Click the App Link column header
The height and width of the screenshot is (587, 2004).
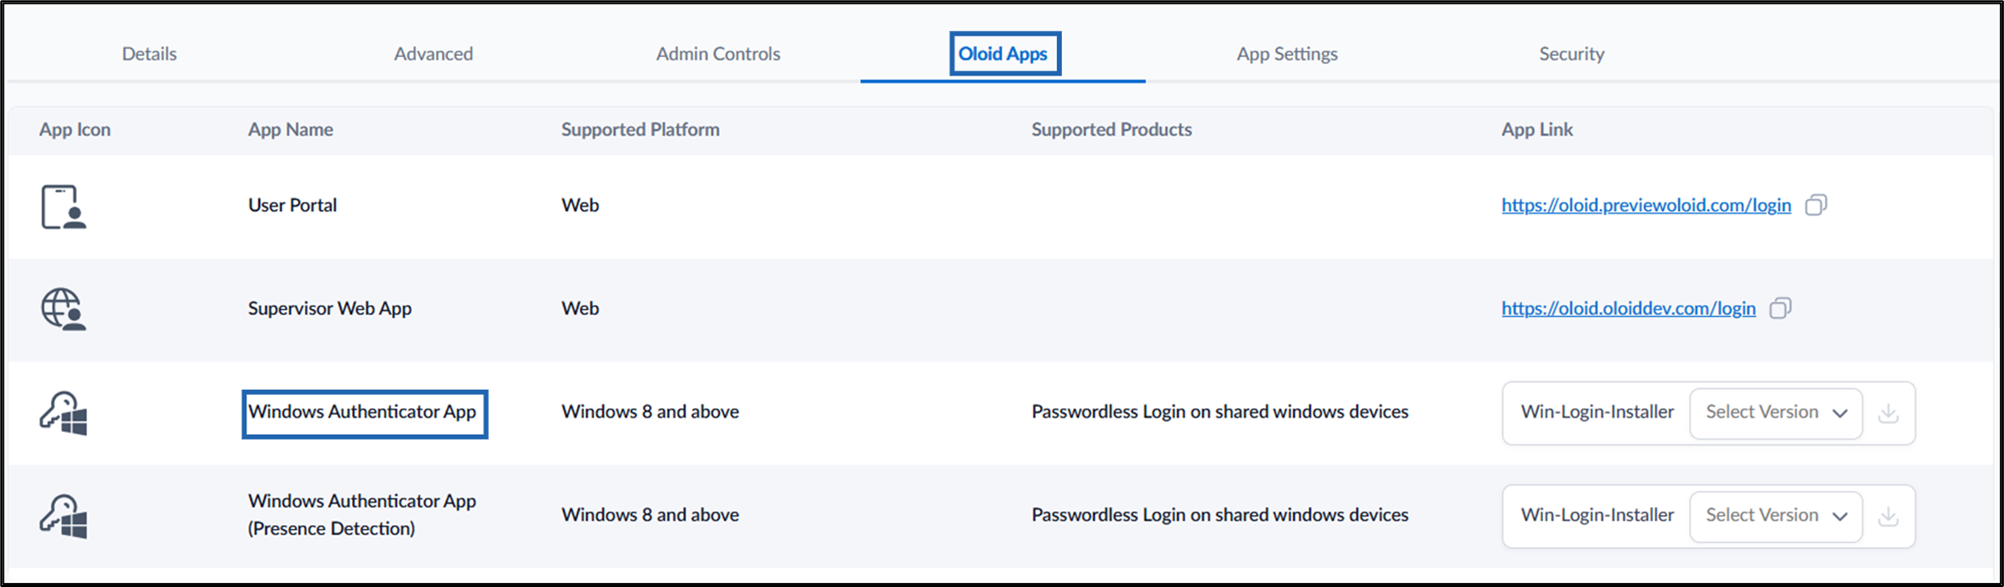[x=1537, y=129]
